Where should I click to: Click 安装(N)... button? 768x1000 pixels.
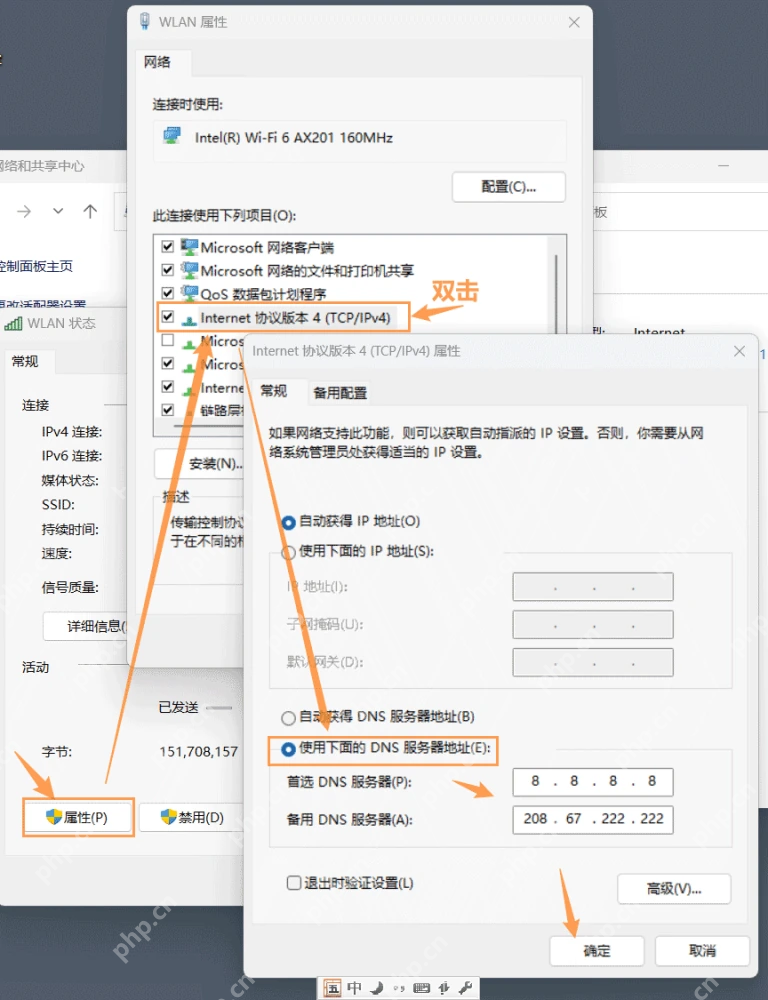pyautogui.click(x=199, y=464)
